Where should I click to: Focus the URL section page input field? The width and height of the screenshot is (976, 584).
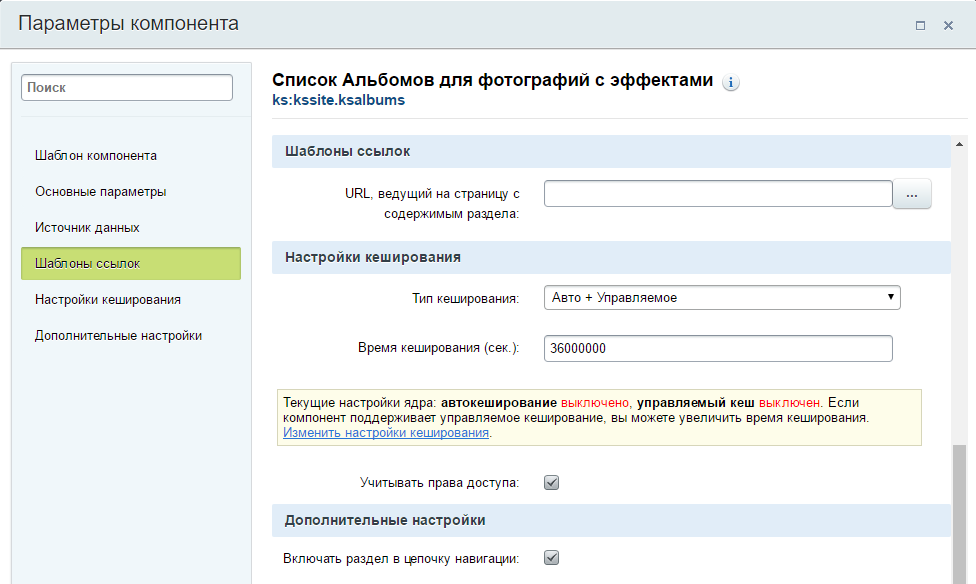pos(717,193)
